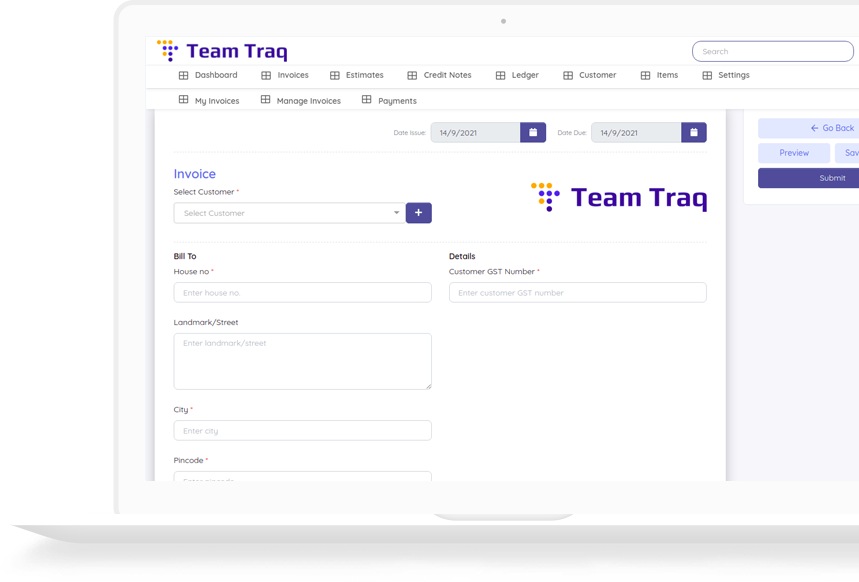
Task: Click the Preview button
Action: [794, 153]
